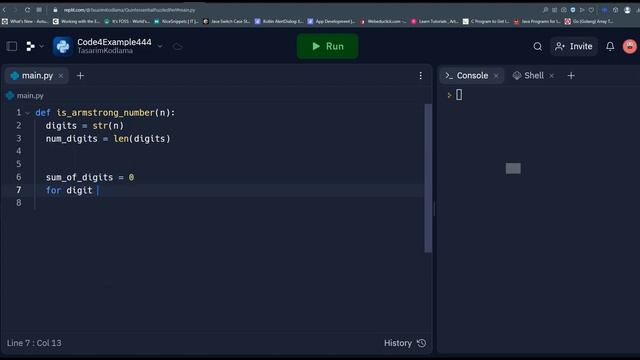Click the Line 7 : Col 13 status

pos(34,343)
